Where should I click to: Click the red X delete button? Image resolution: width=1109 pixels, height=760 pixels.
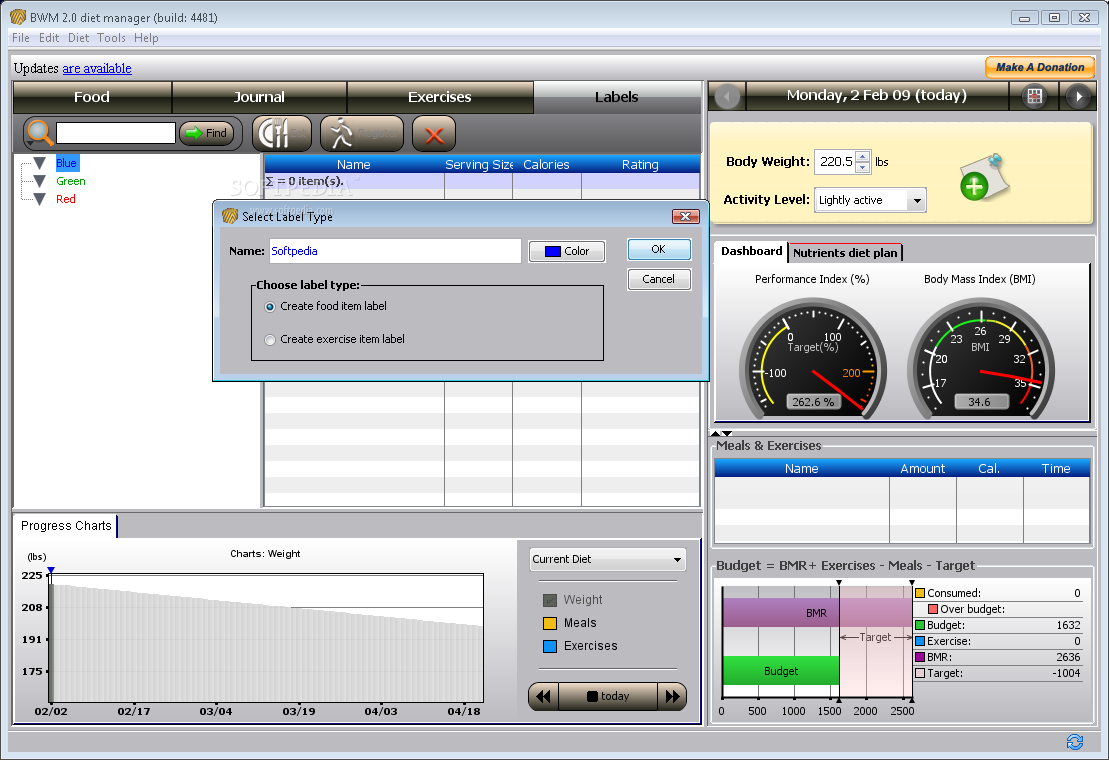434,134
